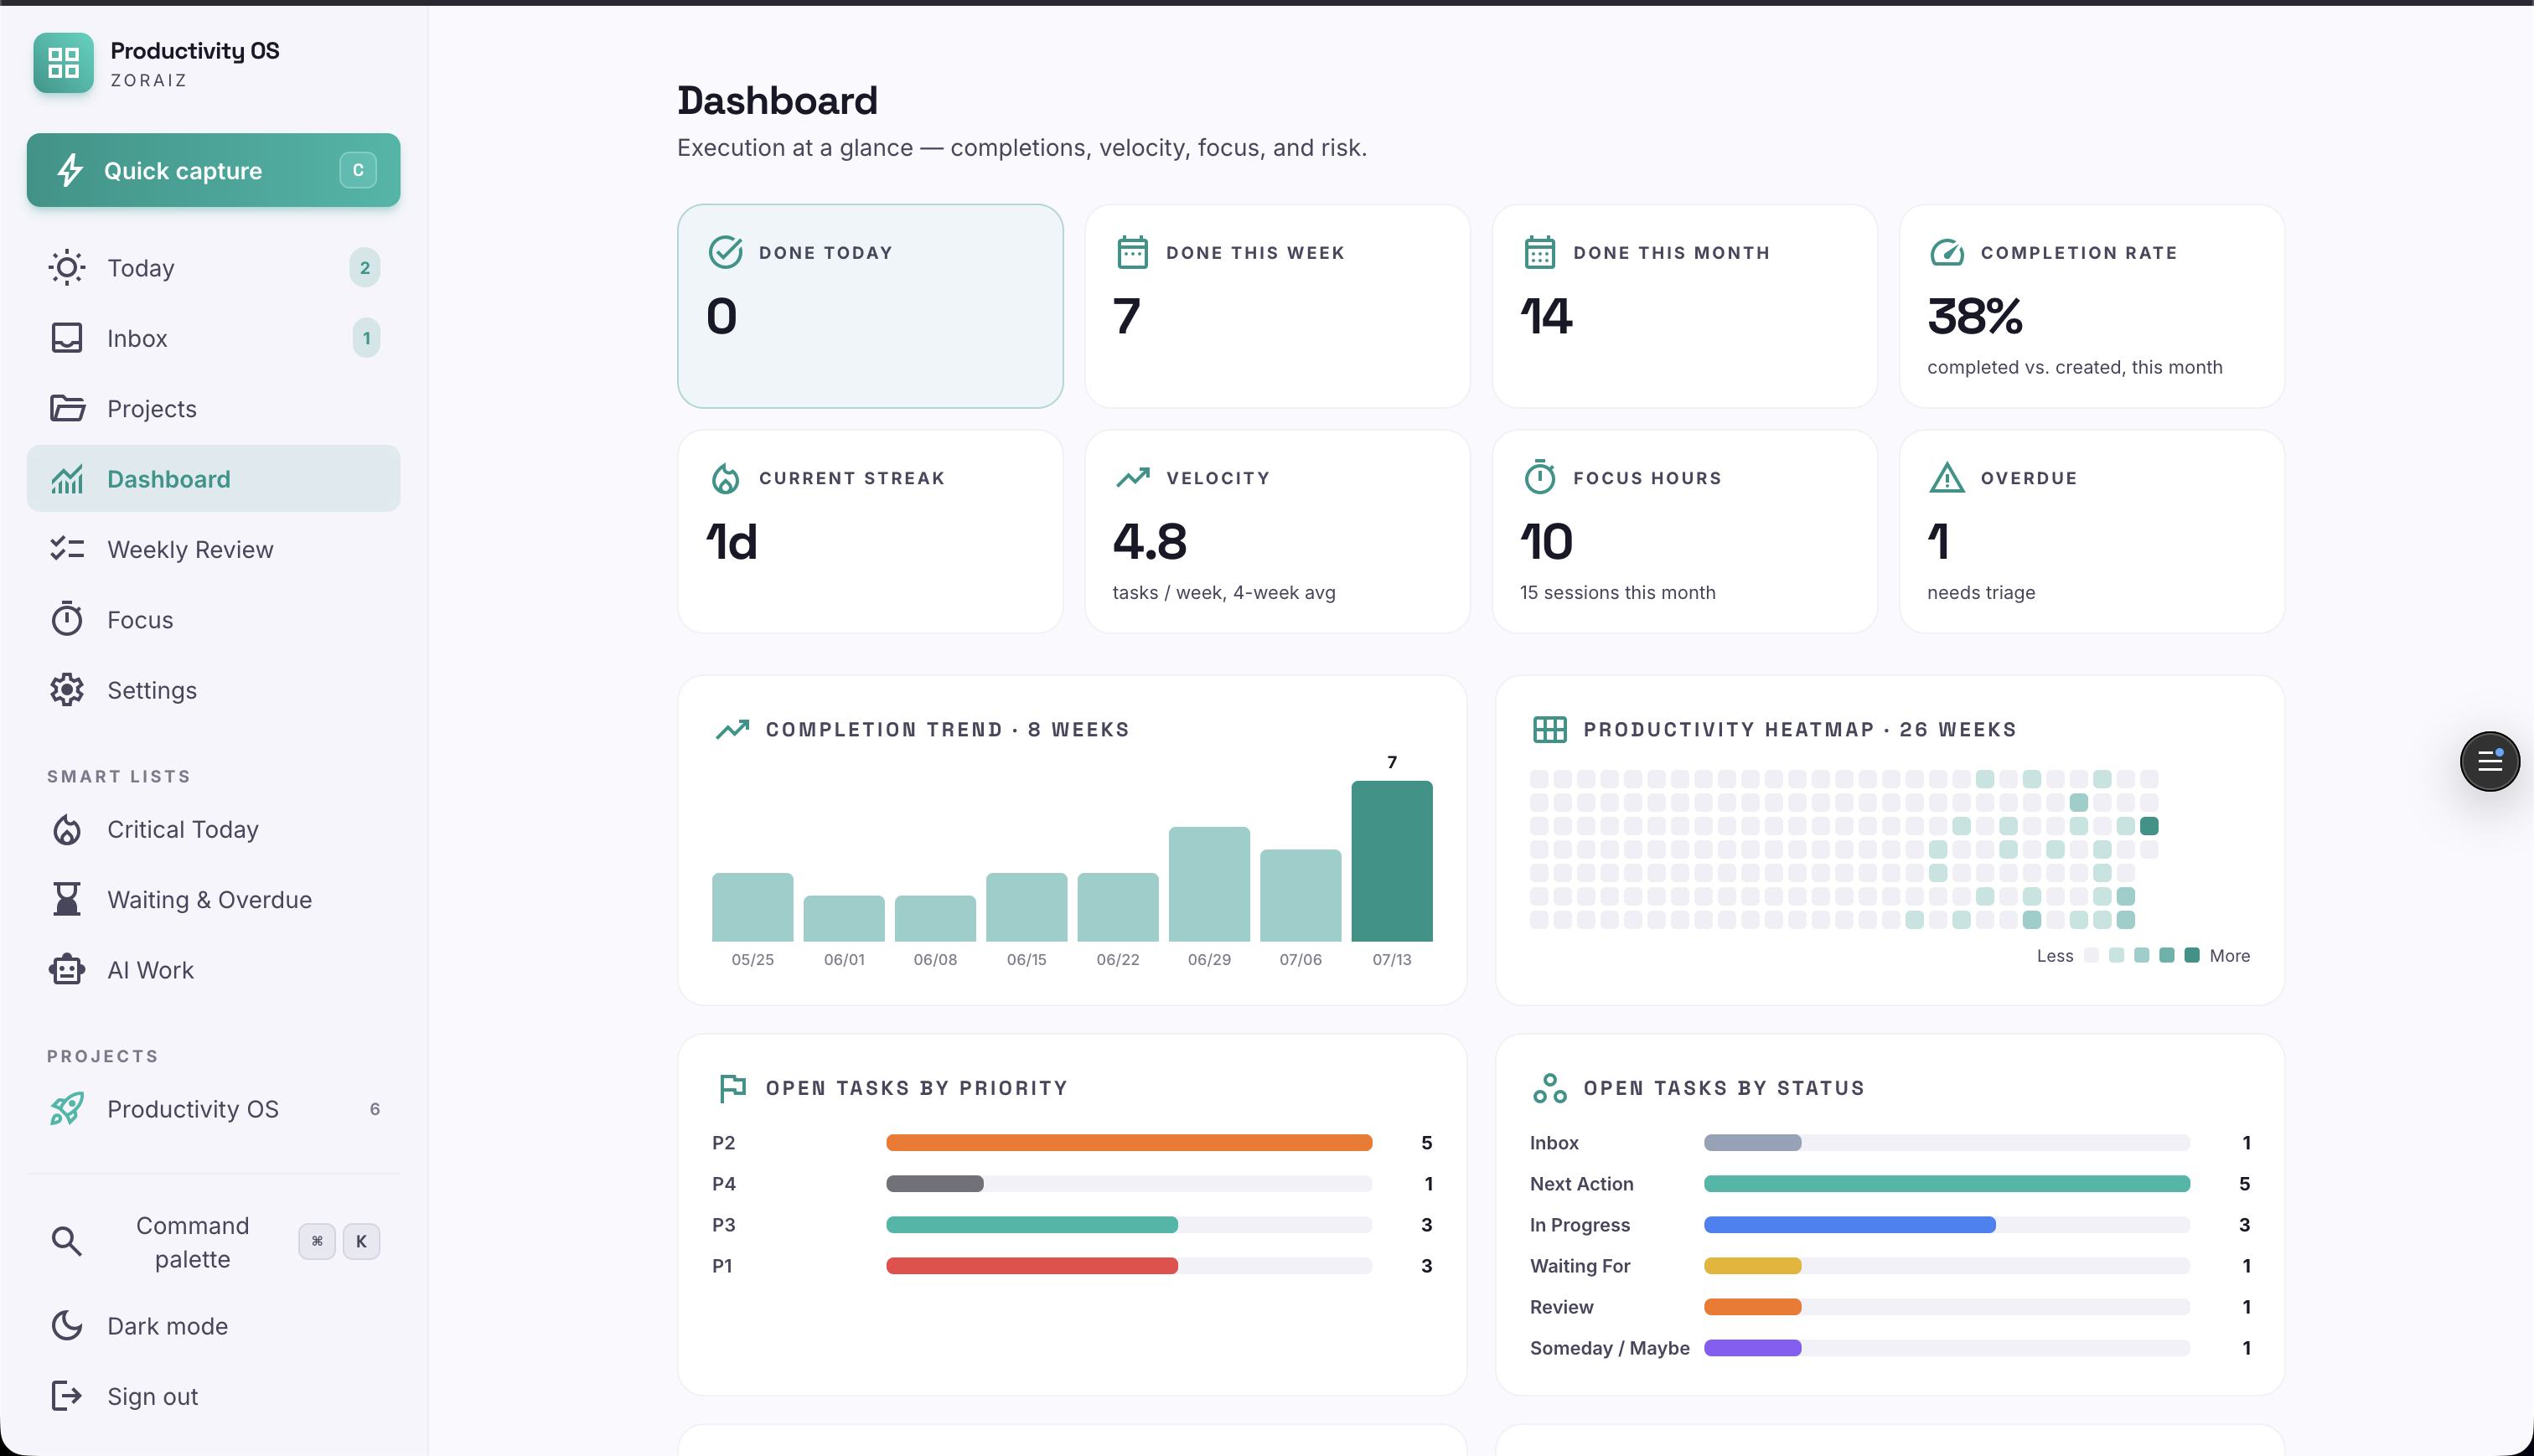This screenshot has width=2534, height=1456.
Task: Open the Critical Today smart list
Action: coord(214,829)
